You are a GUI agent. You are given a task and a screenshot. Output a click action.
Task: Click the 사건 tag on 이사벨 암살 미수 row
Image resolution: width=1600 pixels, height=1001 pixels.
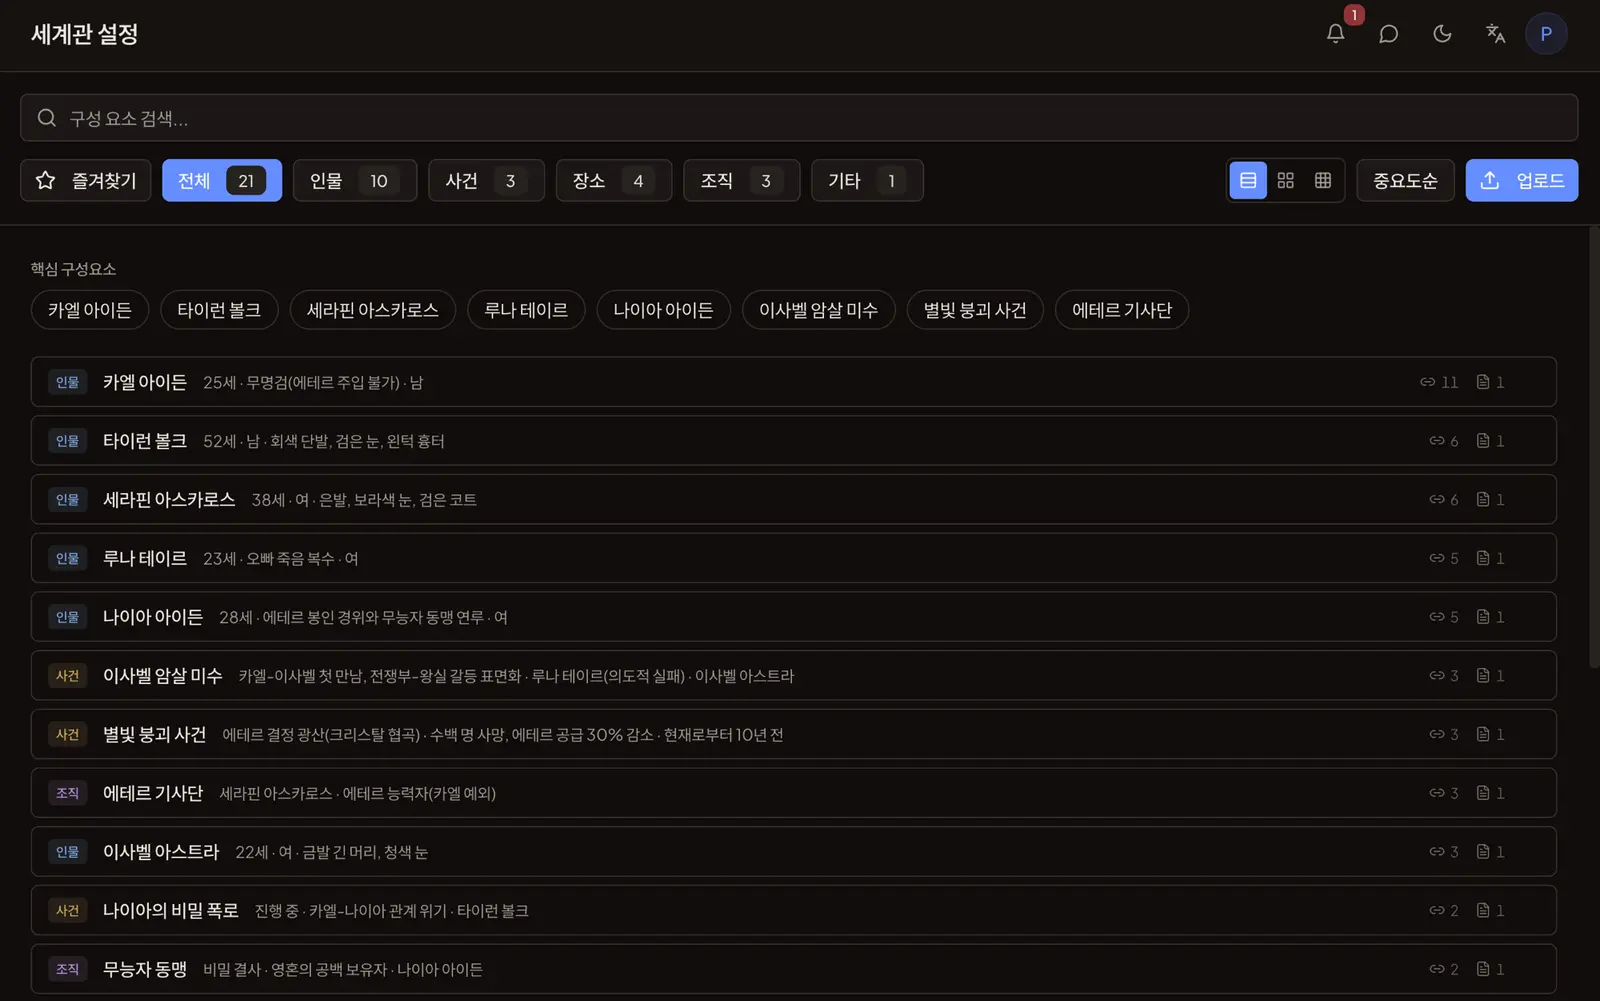pos(67,676)
